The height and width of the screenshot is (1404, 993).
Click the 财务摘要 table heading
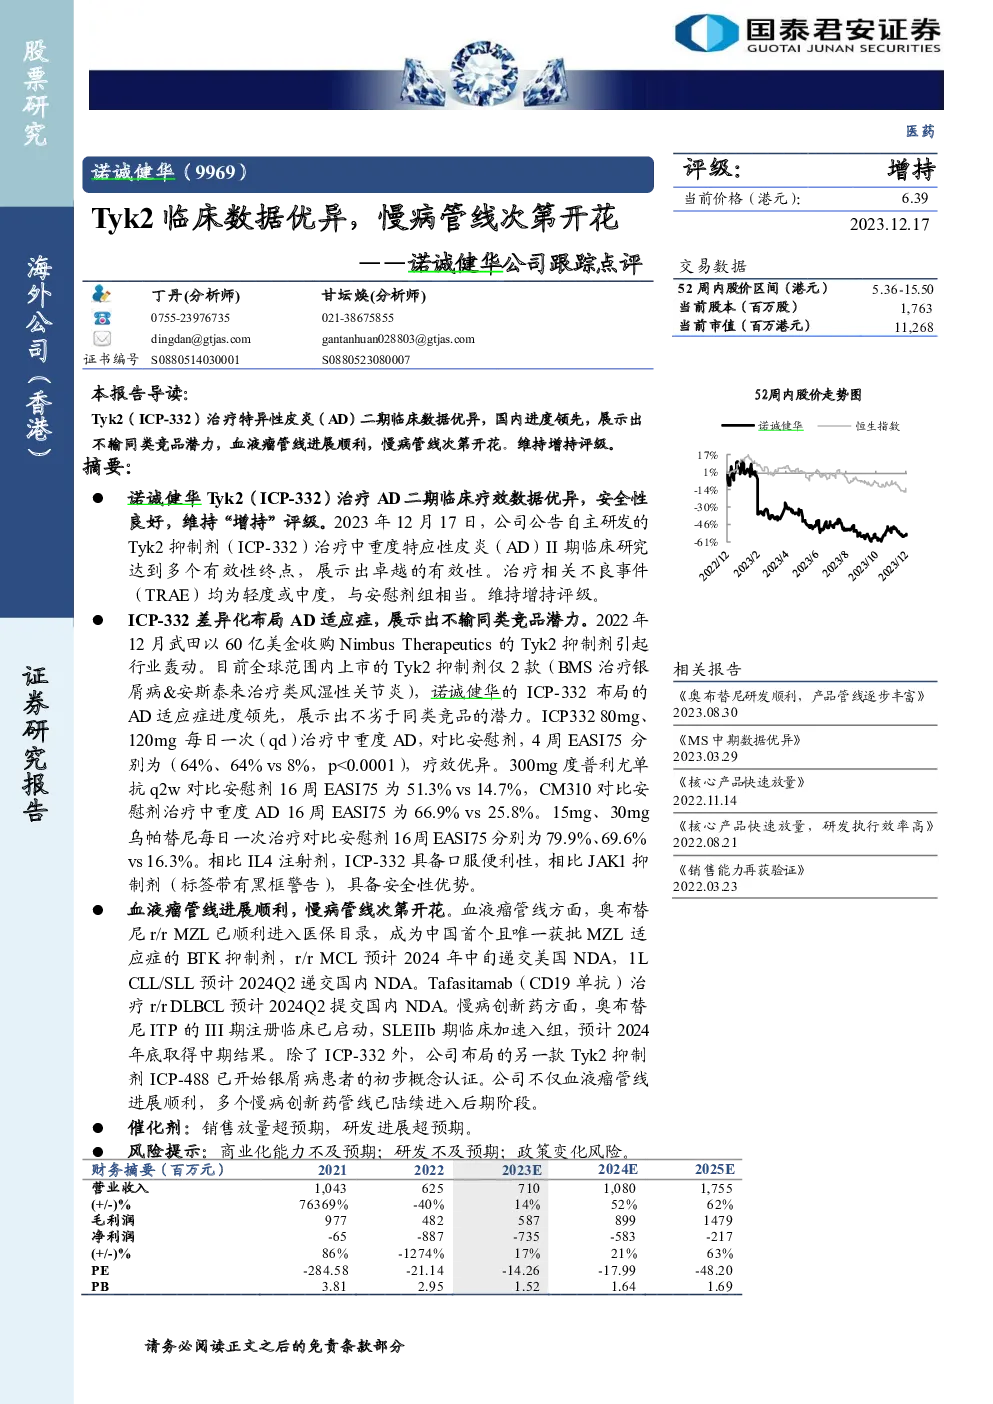click(158, 1169)
